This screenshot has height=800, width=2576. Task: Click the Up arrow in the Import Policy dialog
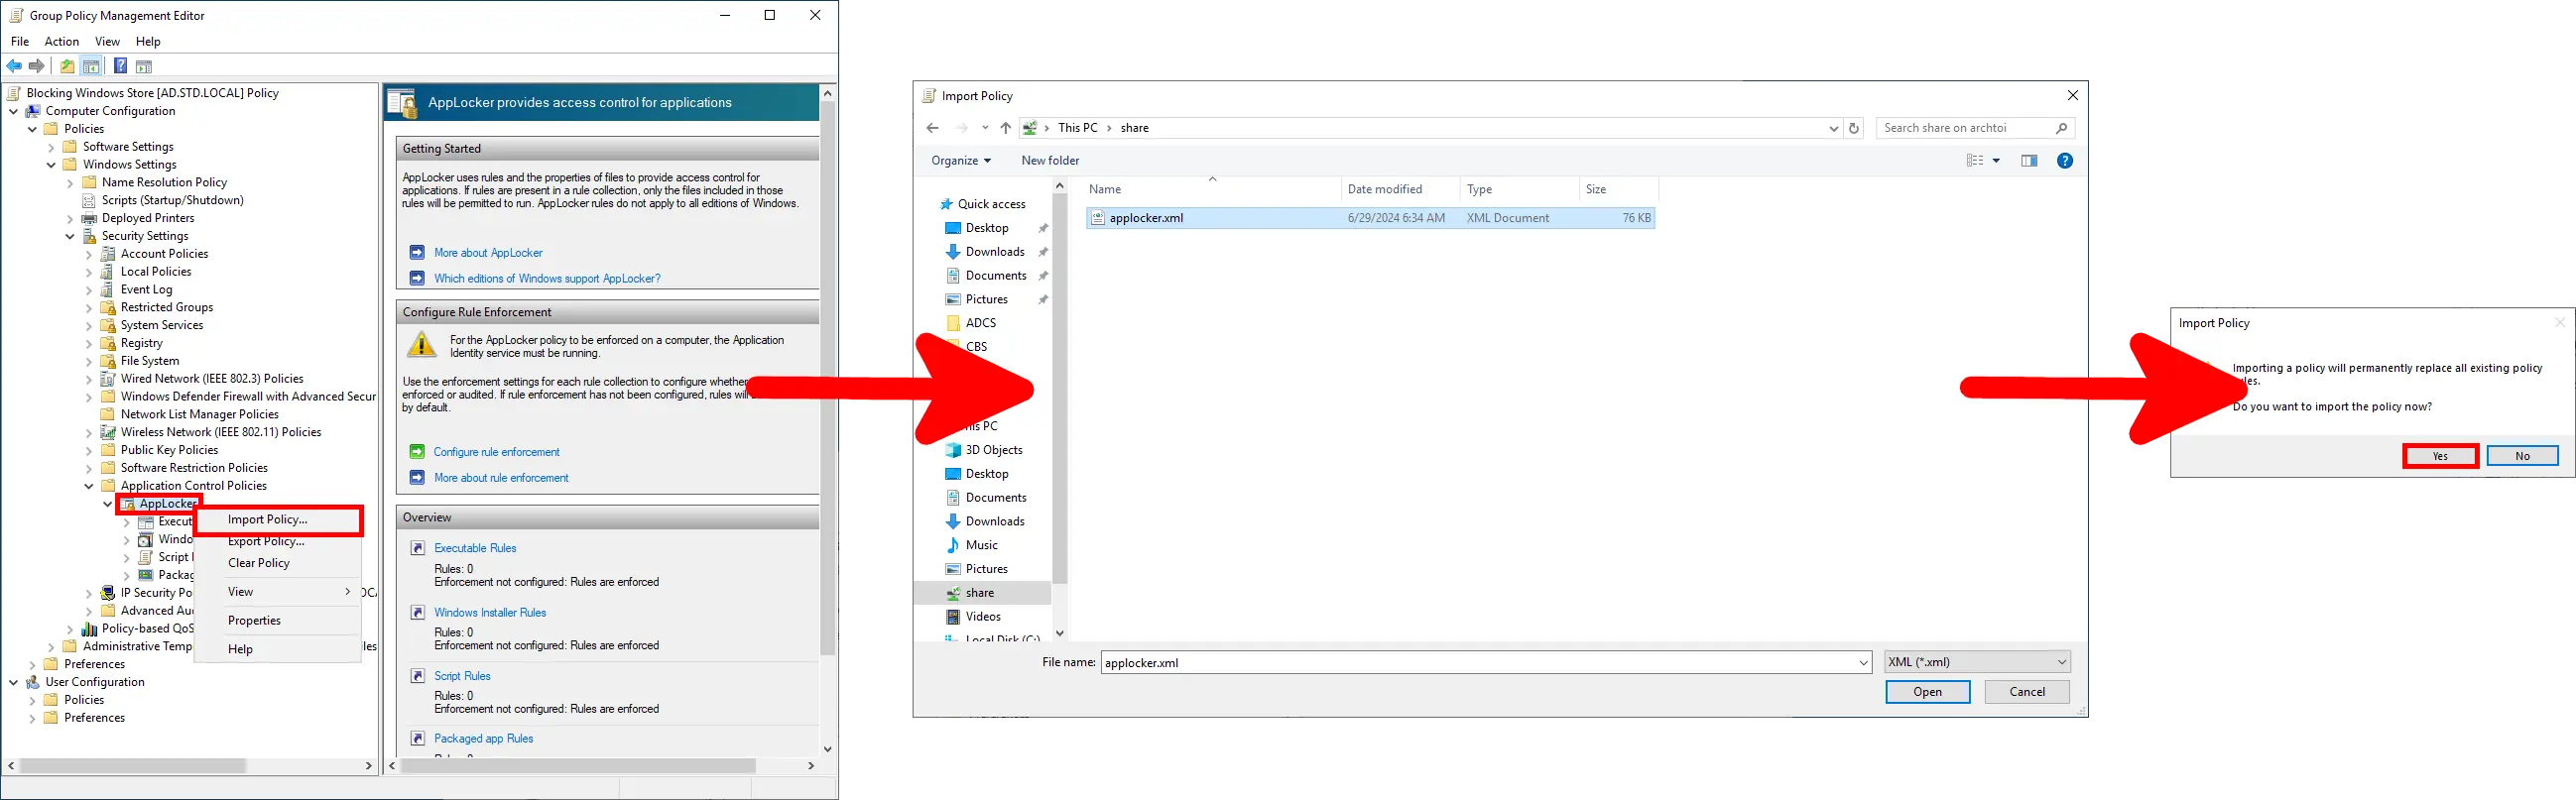[x=1006, y=128]
